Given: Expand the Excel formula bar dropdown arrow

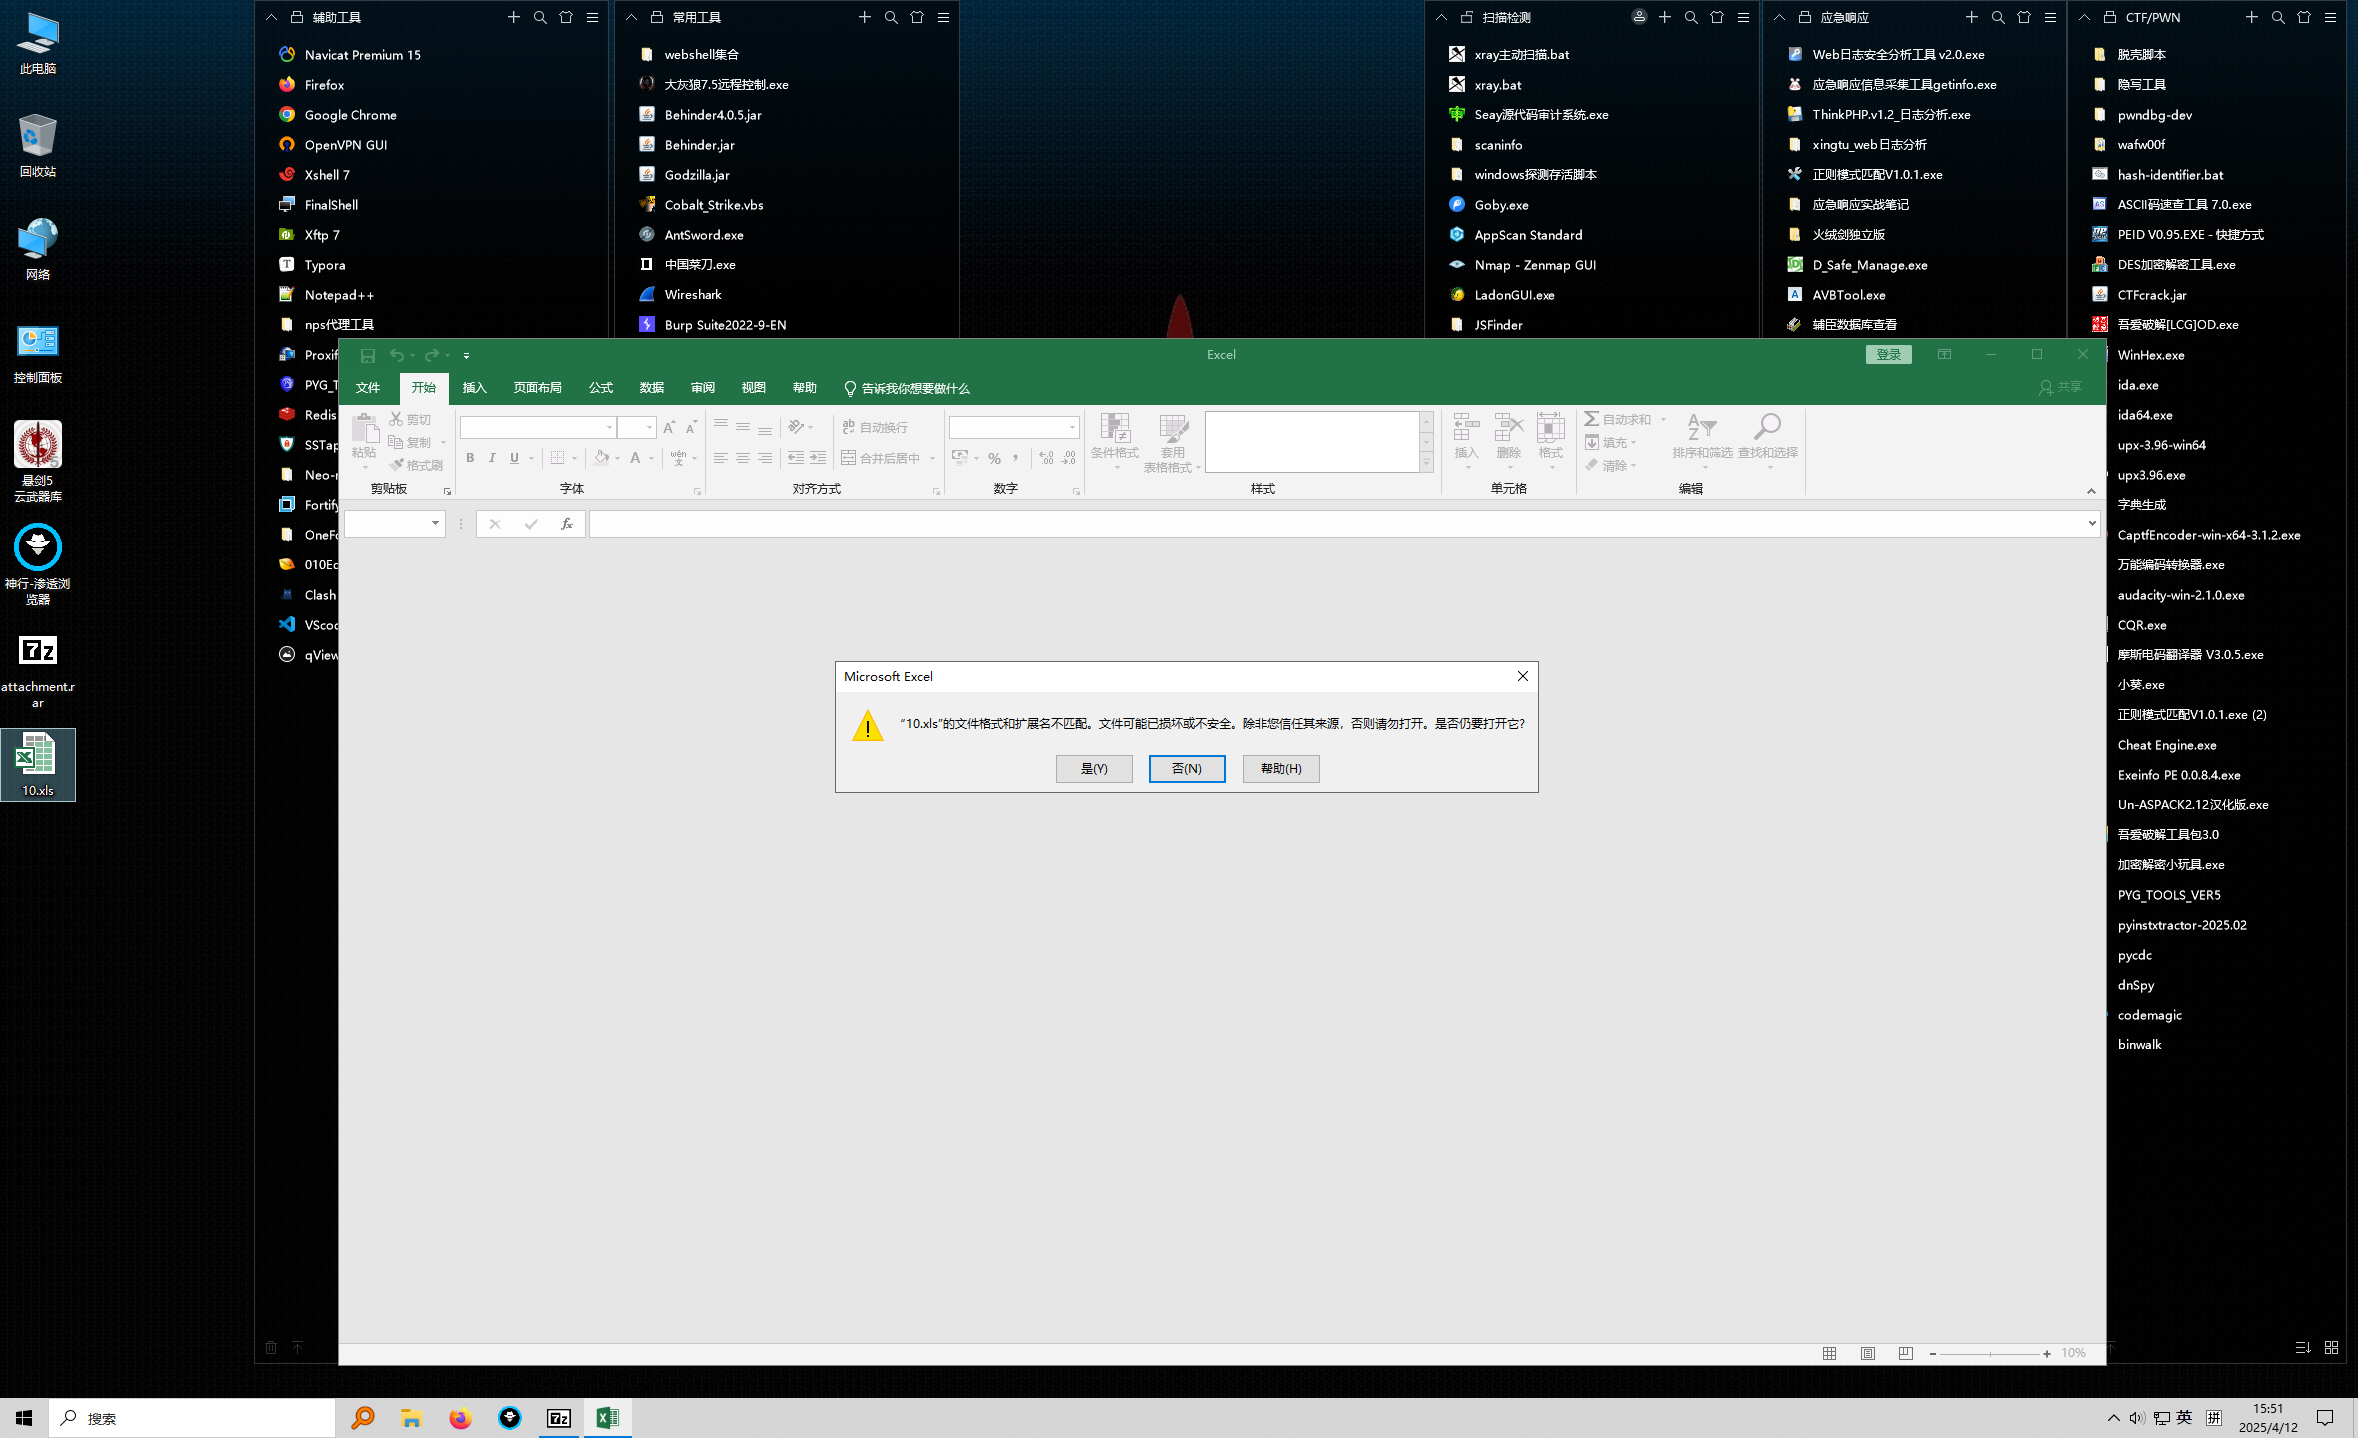Looking at the screenshot, I should (x=2091, y=523).
